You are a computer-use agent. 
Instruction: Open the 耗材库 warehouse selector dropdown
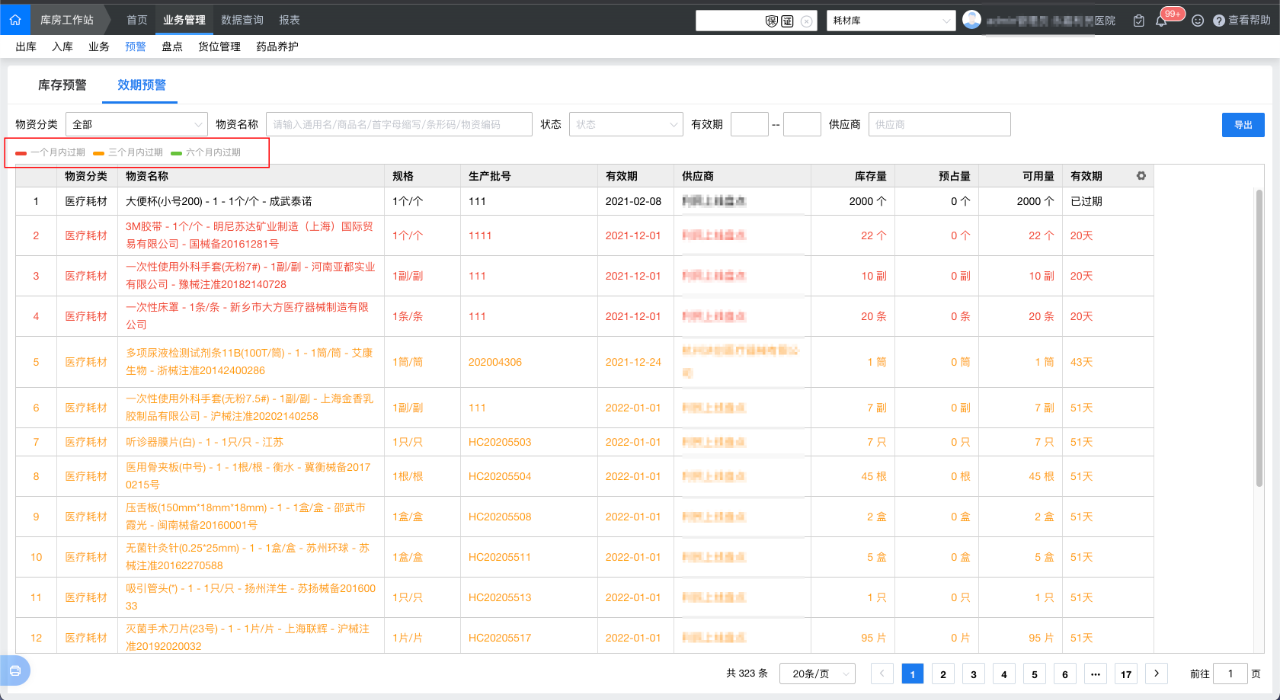tap(890, 19)
